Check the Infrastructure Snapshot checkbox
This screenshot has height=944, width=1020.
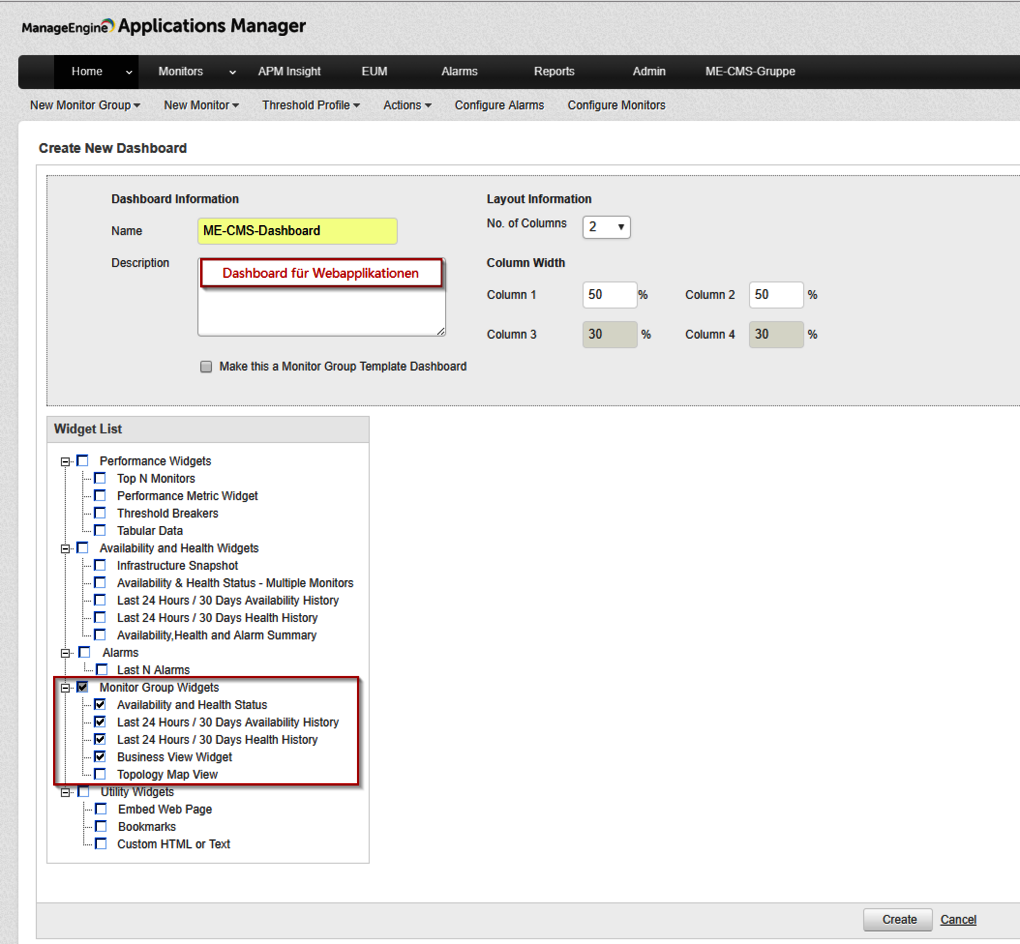click(100, 565)
